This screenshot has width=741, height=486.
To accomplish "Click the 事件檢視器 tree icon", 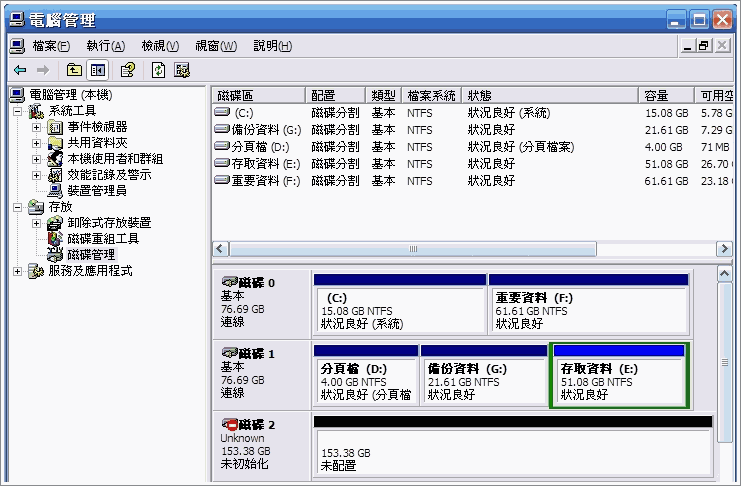I will 55,127.
